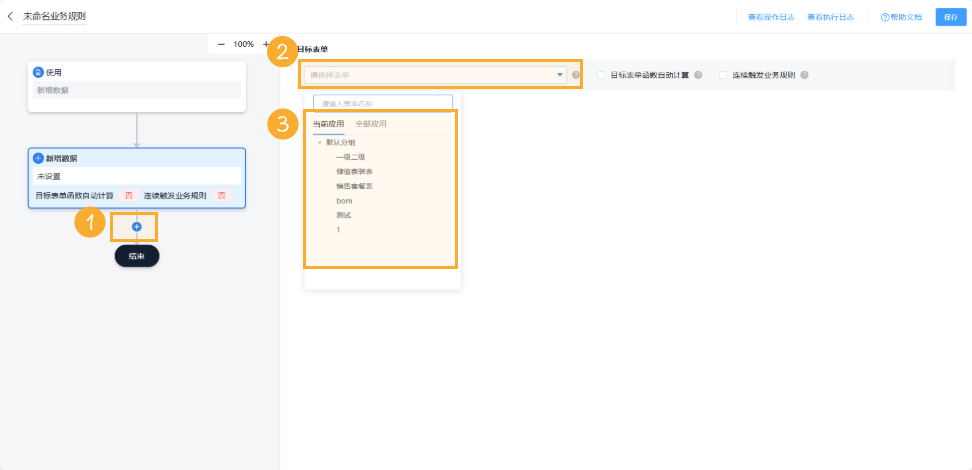The width and height of the screenshot is (972, 470).
Task: Select the 使用 trigger node icon
Action: tap(38, 72)
